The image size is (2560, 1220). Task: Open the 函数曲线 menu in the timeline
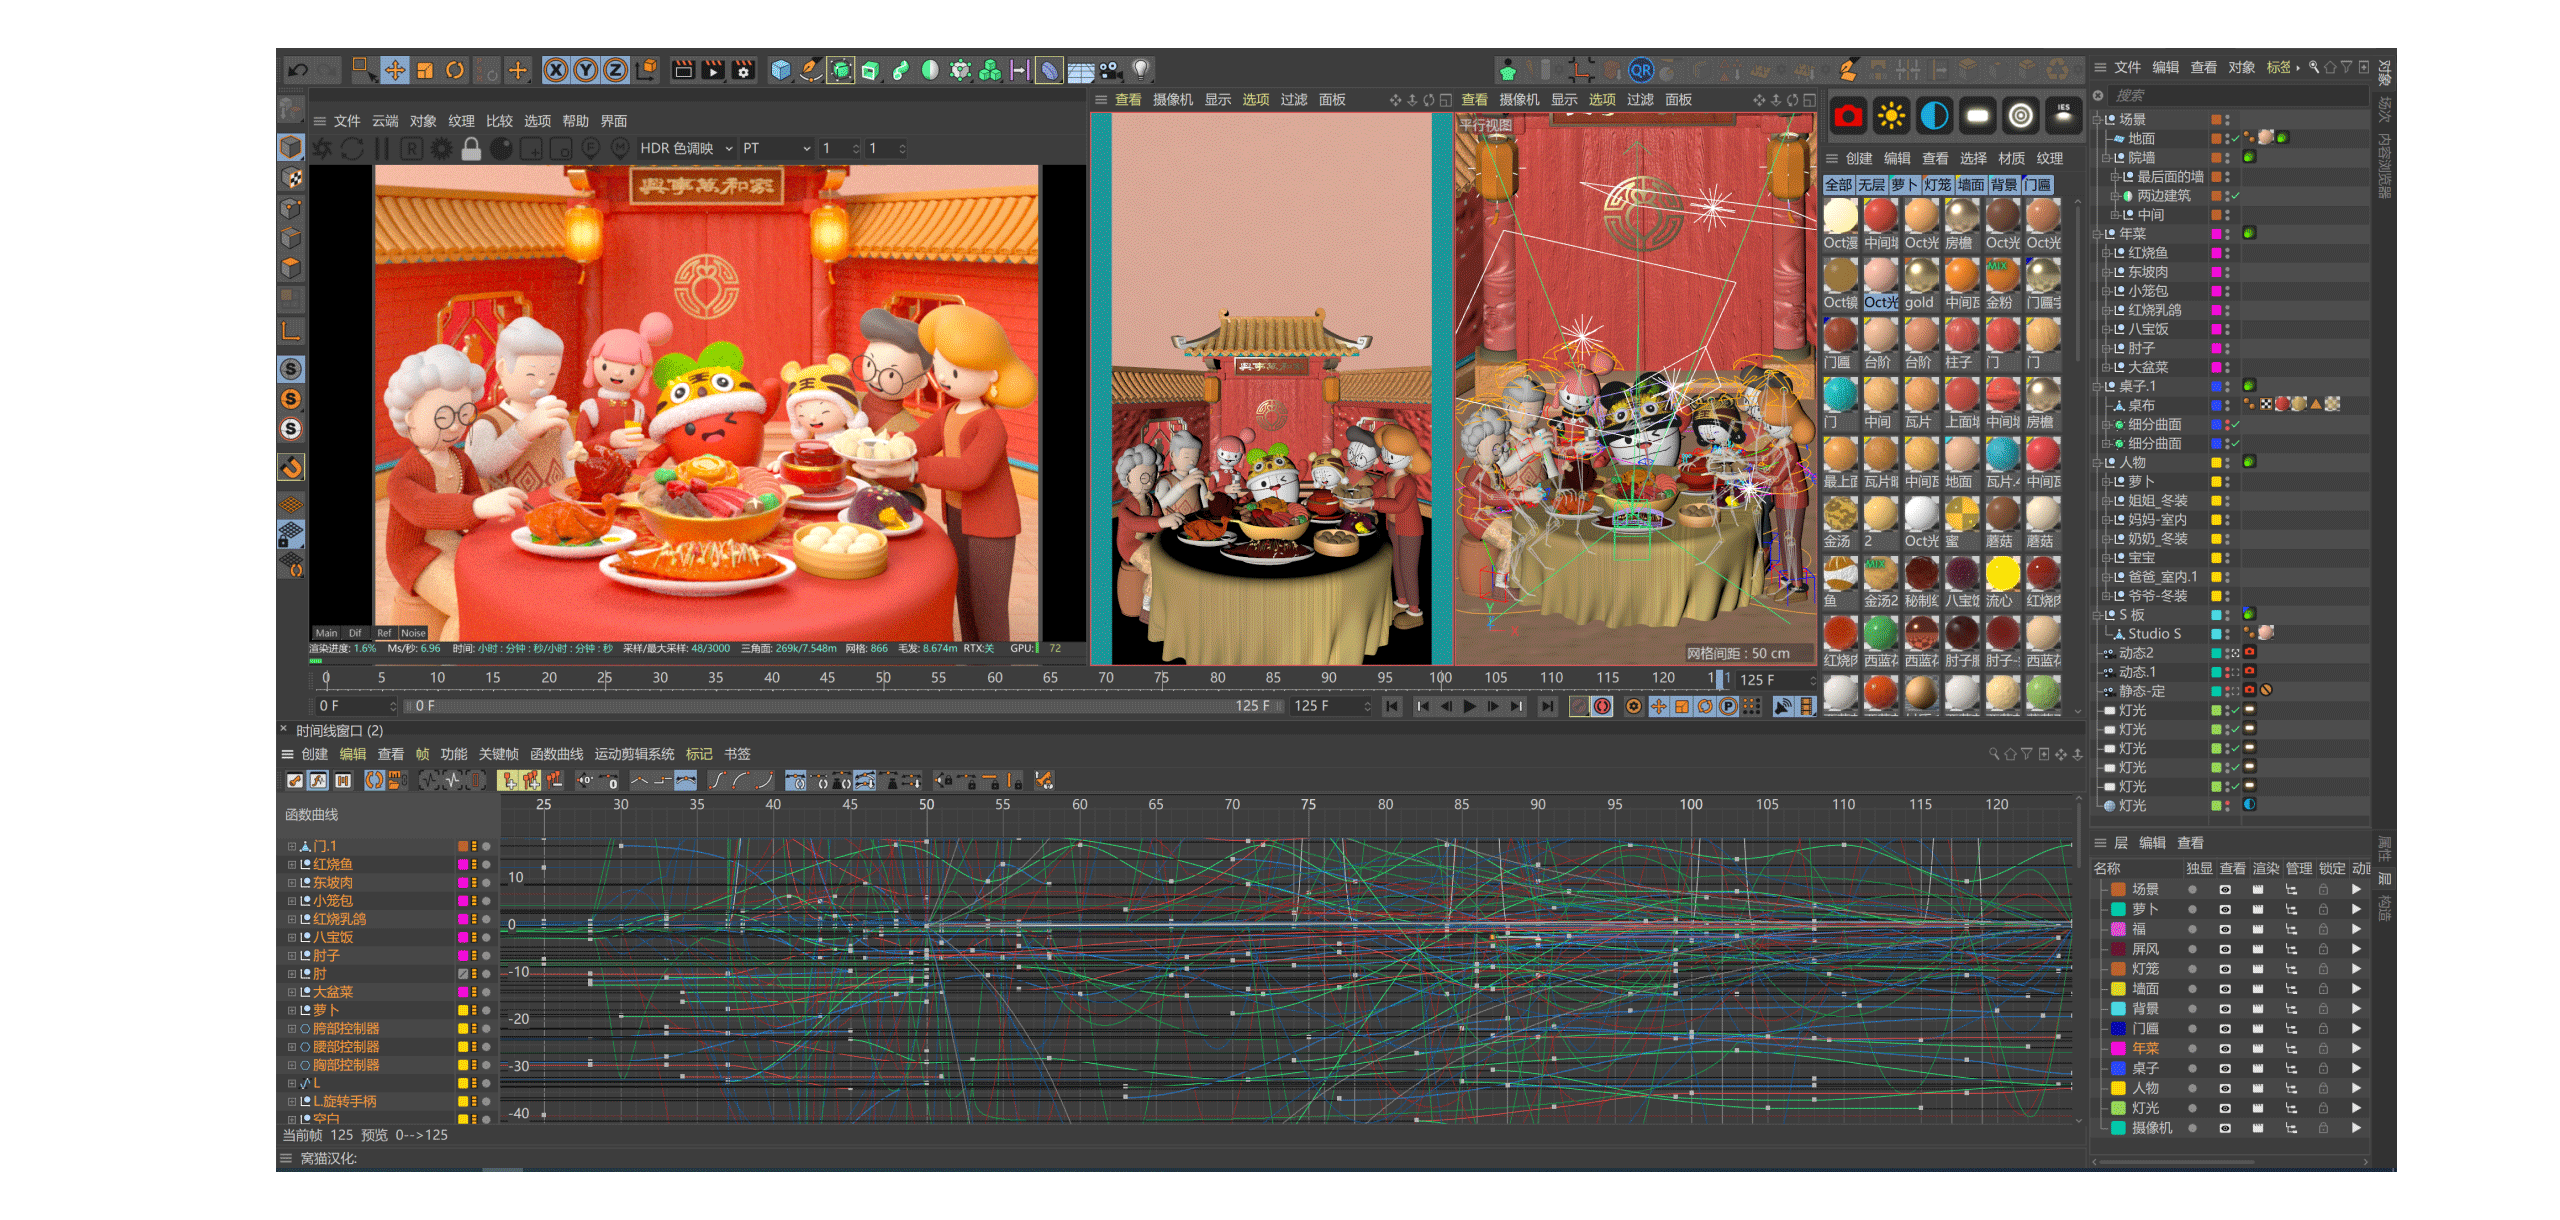click(x=556, y=754)
